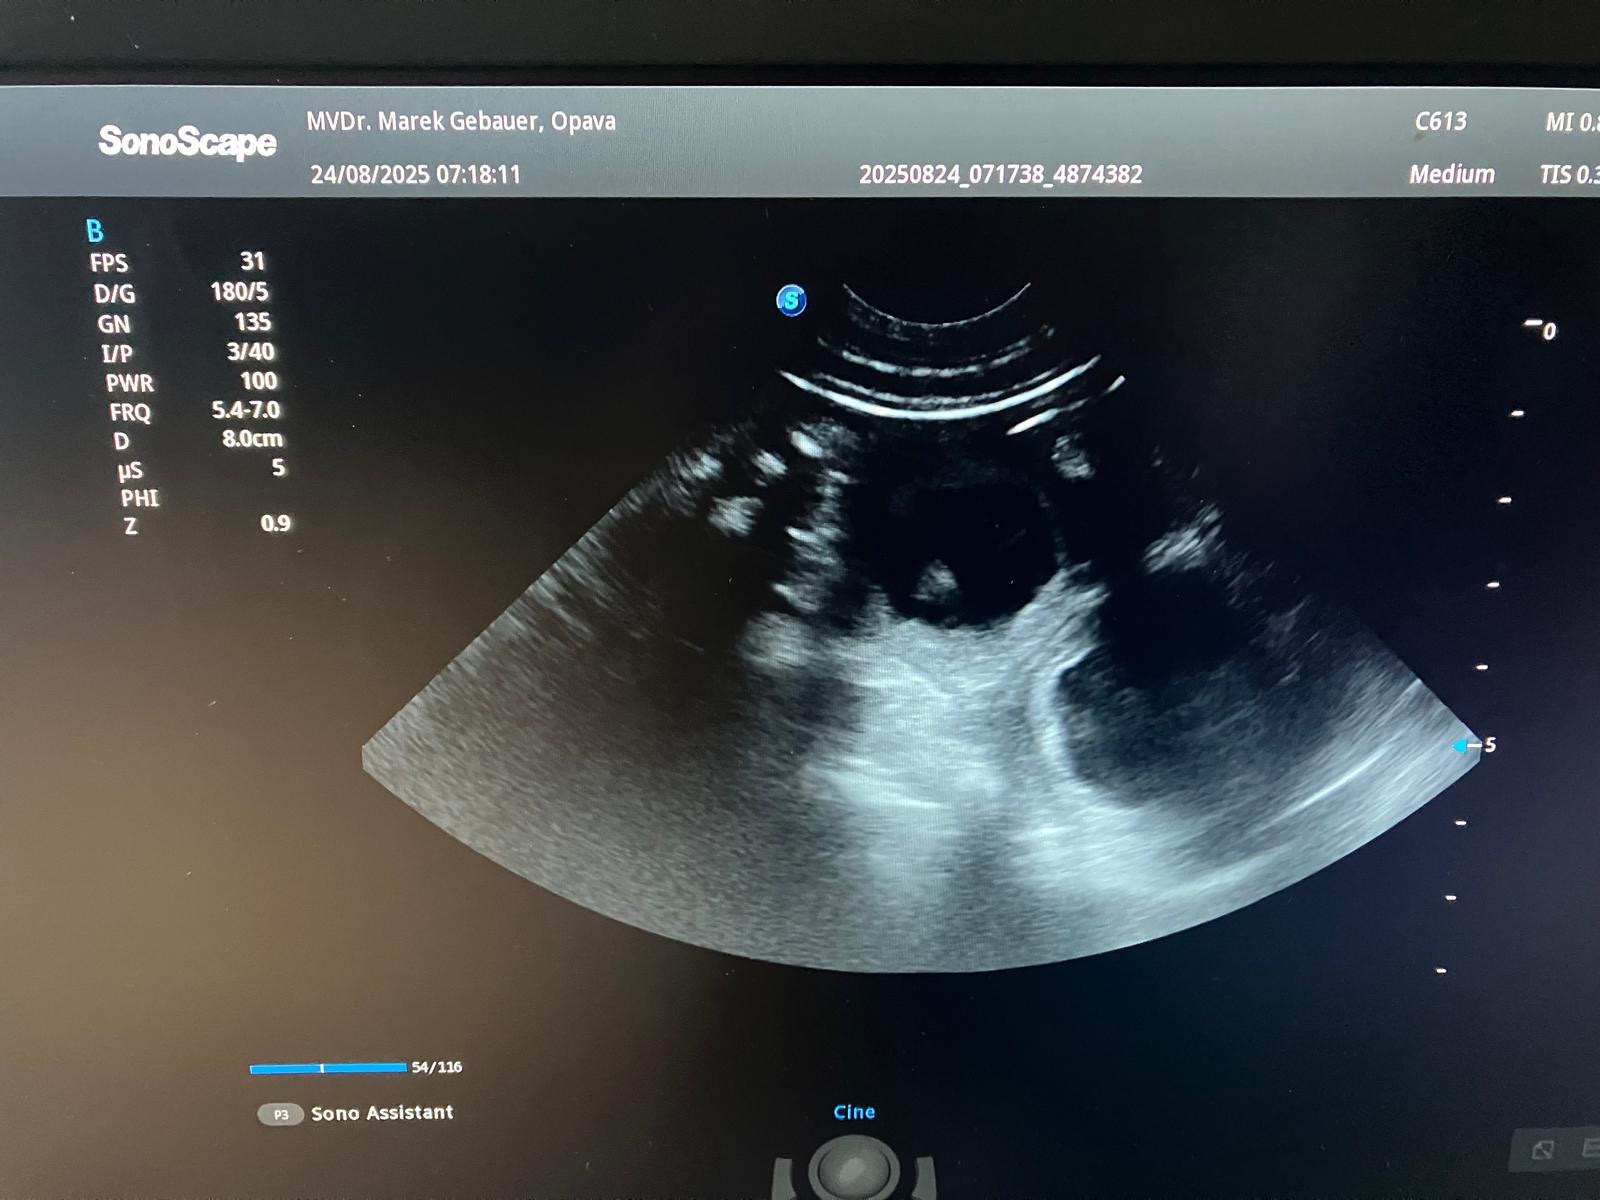Screen dimensions: 1600x1200
Task: Click the 54/116 frame counter
Action: 437,1067
